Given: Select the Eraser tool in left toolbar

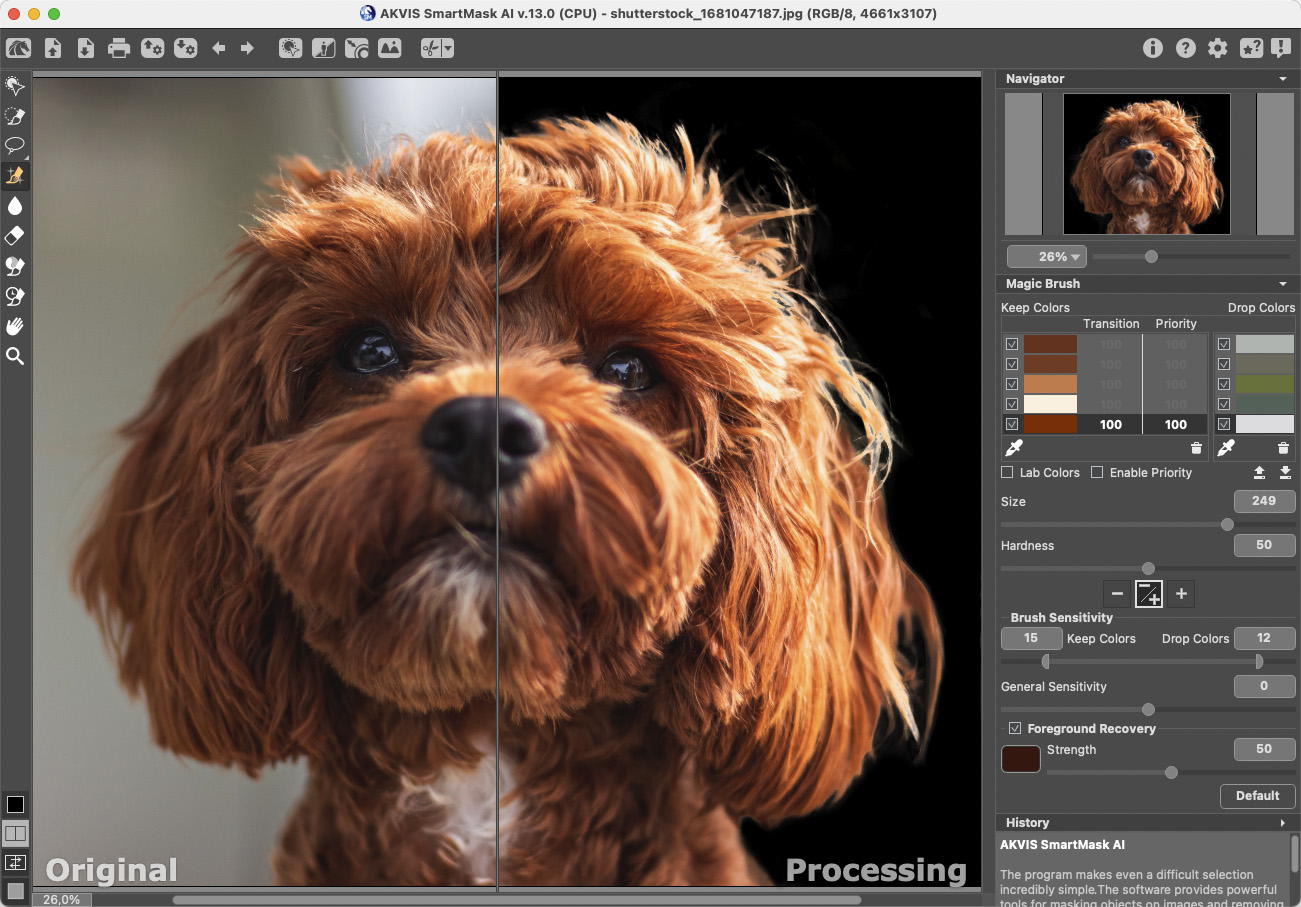Looking at the screenshot, I should pyautogui.click(x=15, y=236).
